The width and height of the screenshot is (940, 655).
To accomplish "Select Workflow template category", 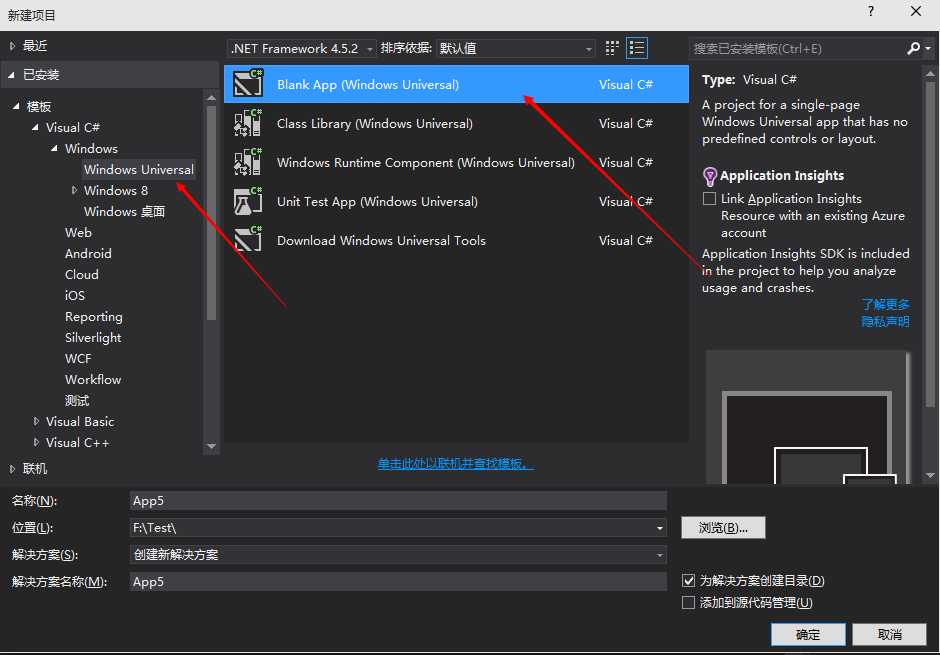I will (93, 379).
